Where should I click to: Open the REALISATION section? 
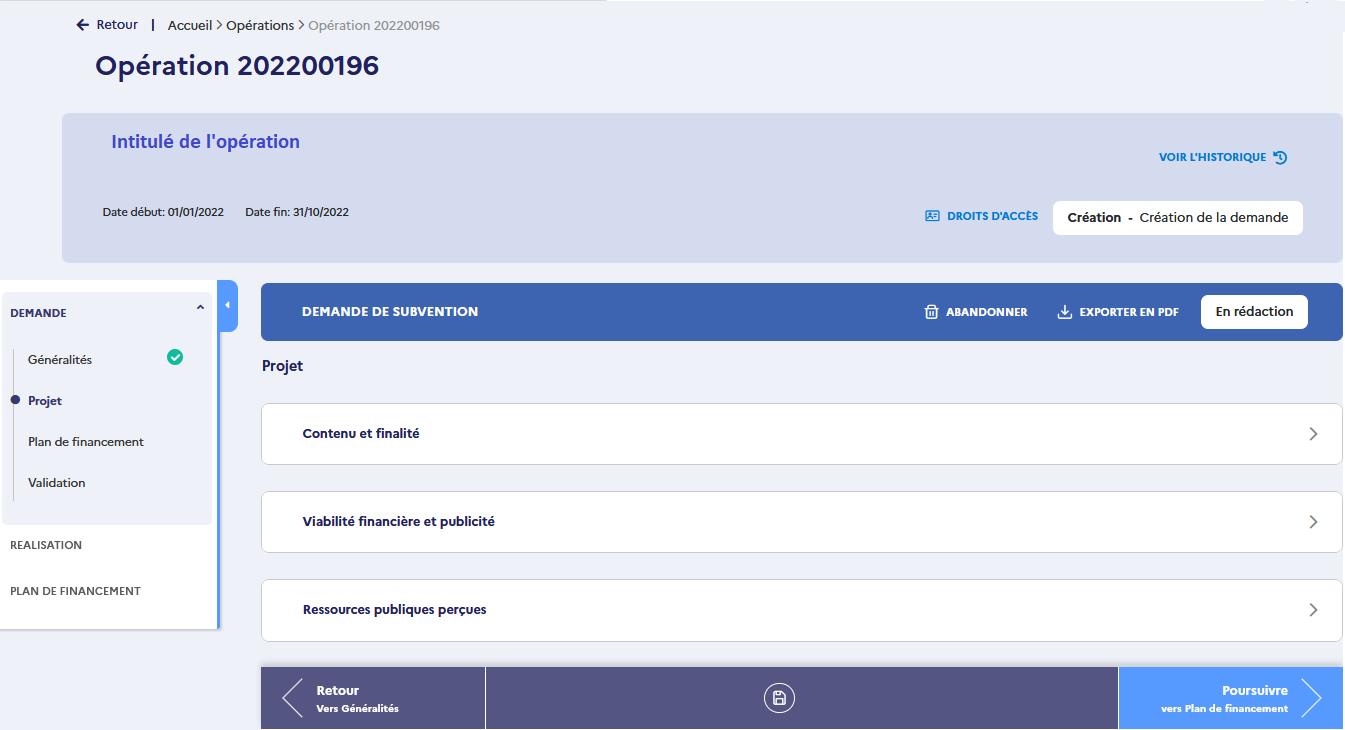pos(46,545)
